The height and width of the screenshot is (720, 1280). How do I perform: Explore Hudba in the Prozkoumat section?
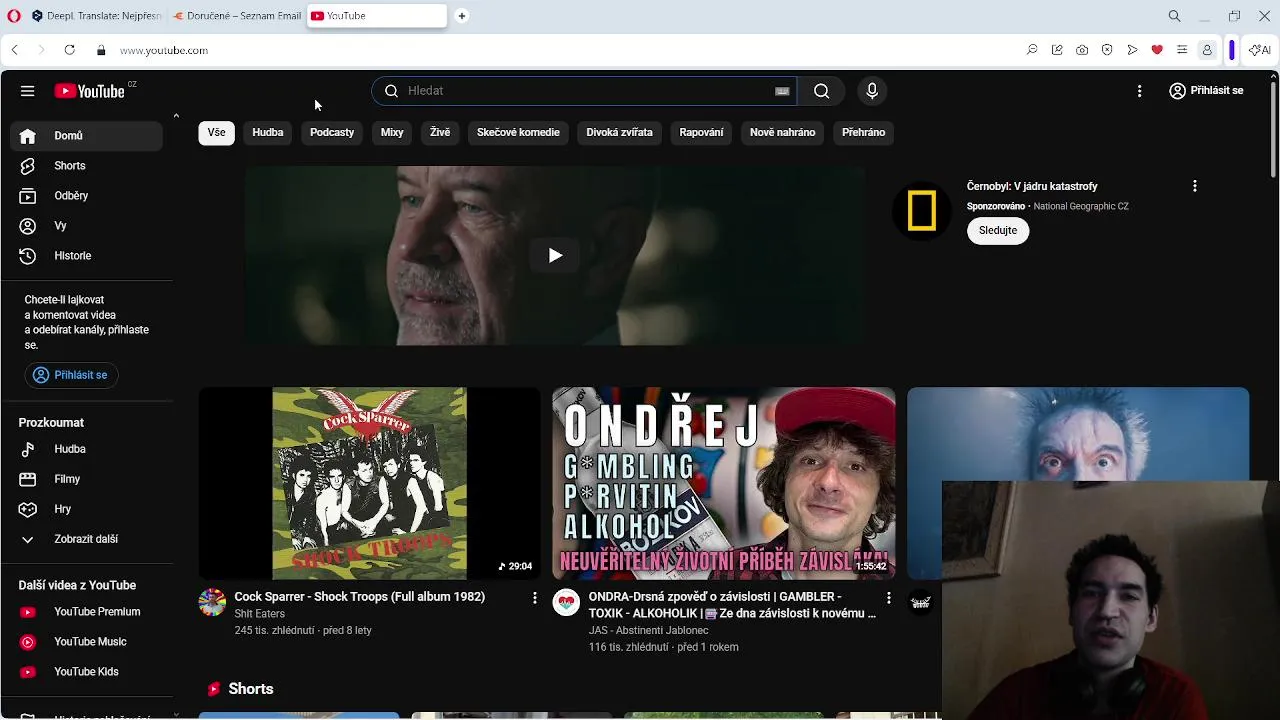tap(87, 449)
